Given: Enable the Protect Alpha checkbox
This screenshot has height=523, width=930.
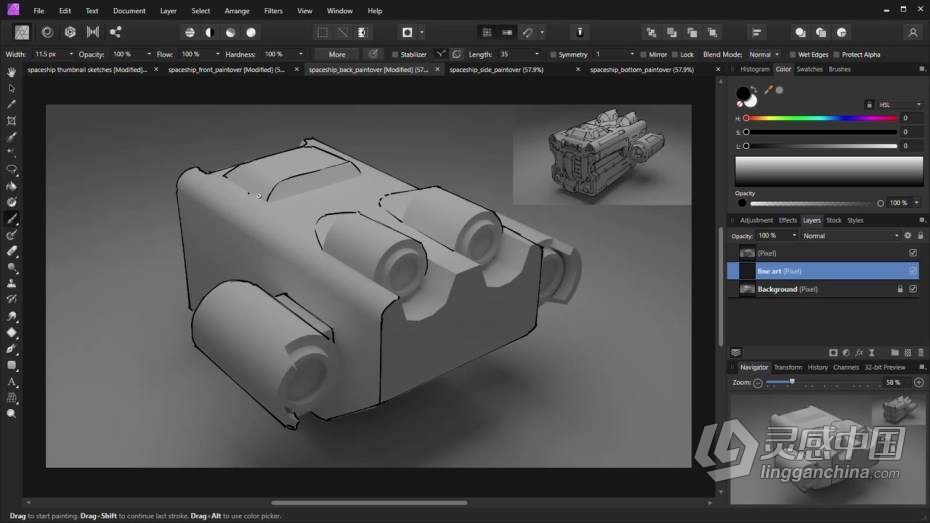Looking at the screenshot, I should [x=837, y=55].
